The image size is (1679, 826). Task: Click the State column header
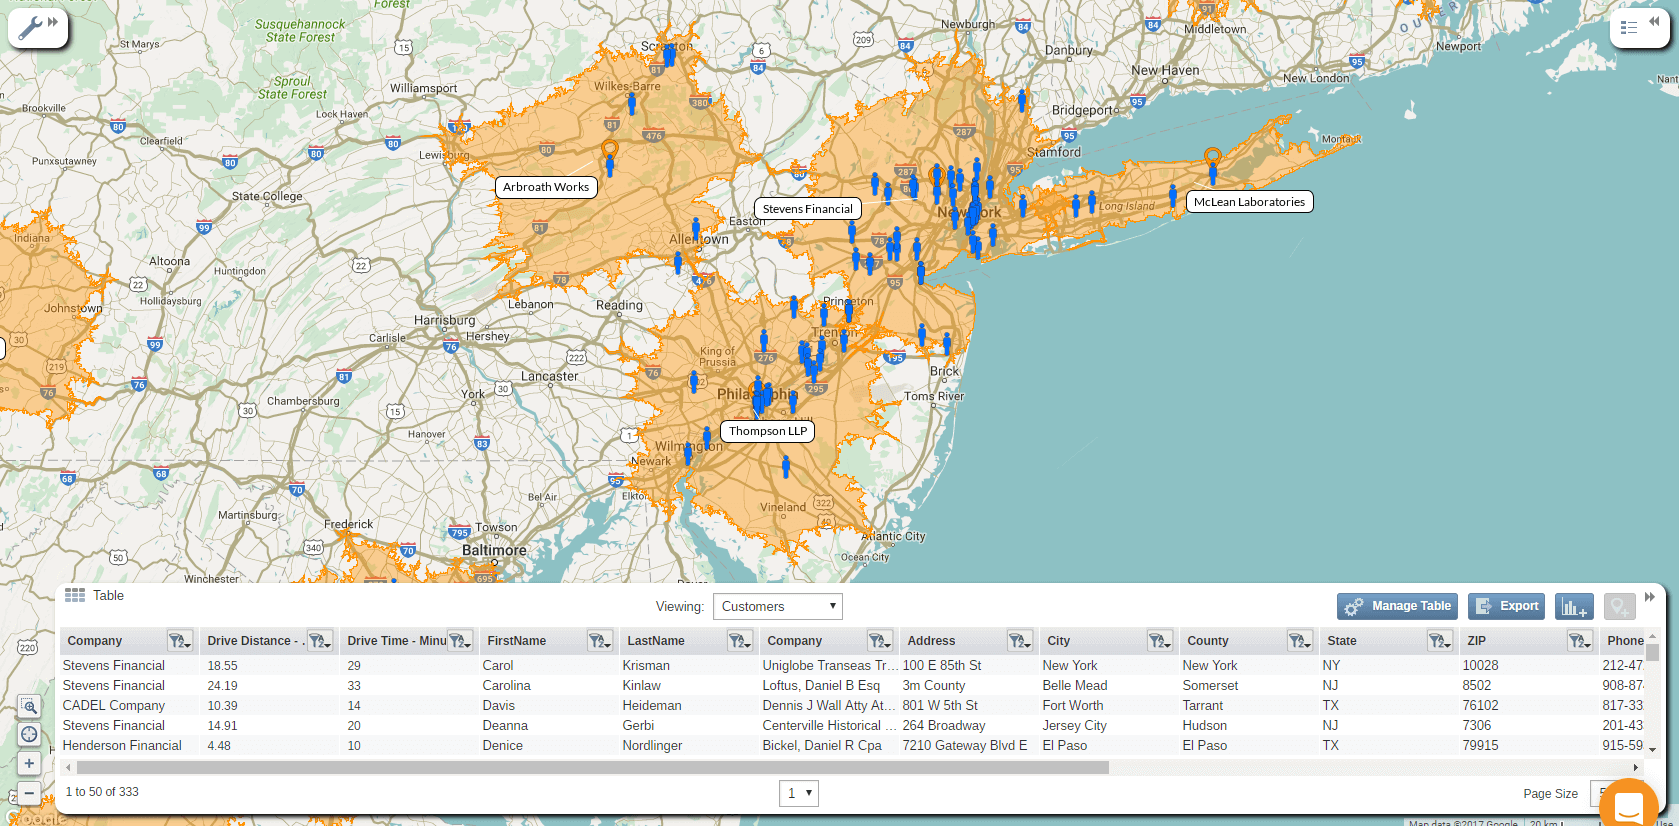pyautogui.click(x=1341, y=641)
